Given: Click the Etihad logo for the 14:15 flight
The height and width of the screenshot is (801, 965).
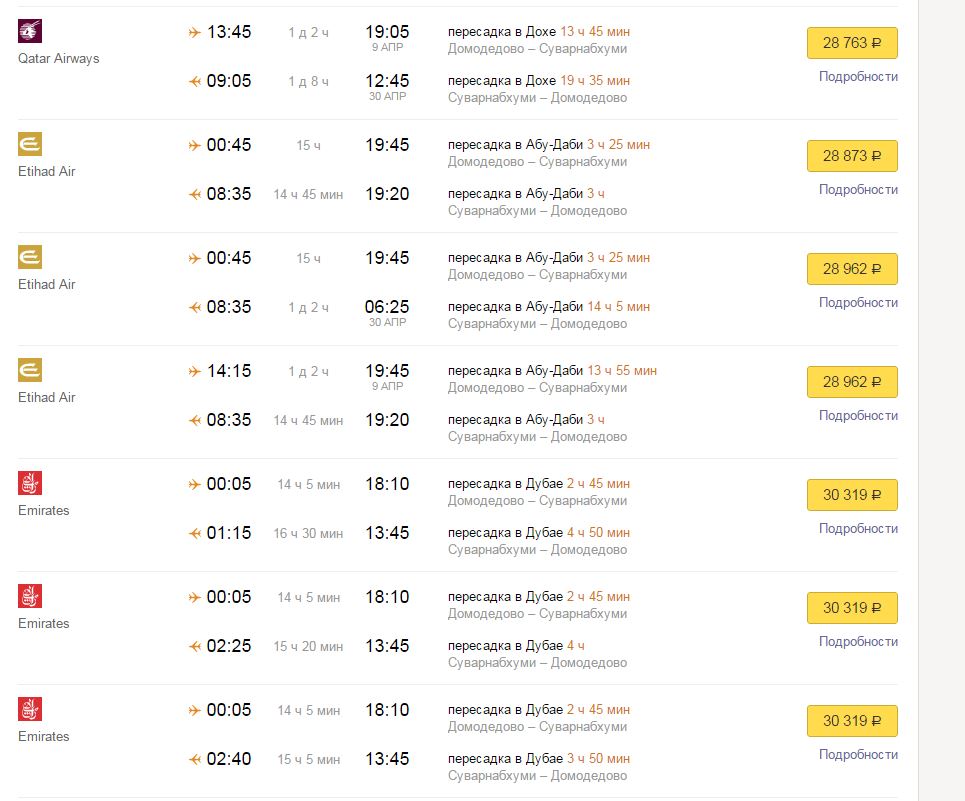Looking at the screenshot, I should [x=30, y=370].
